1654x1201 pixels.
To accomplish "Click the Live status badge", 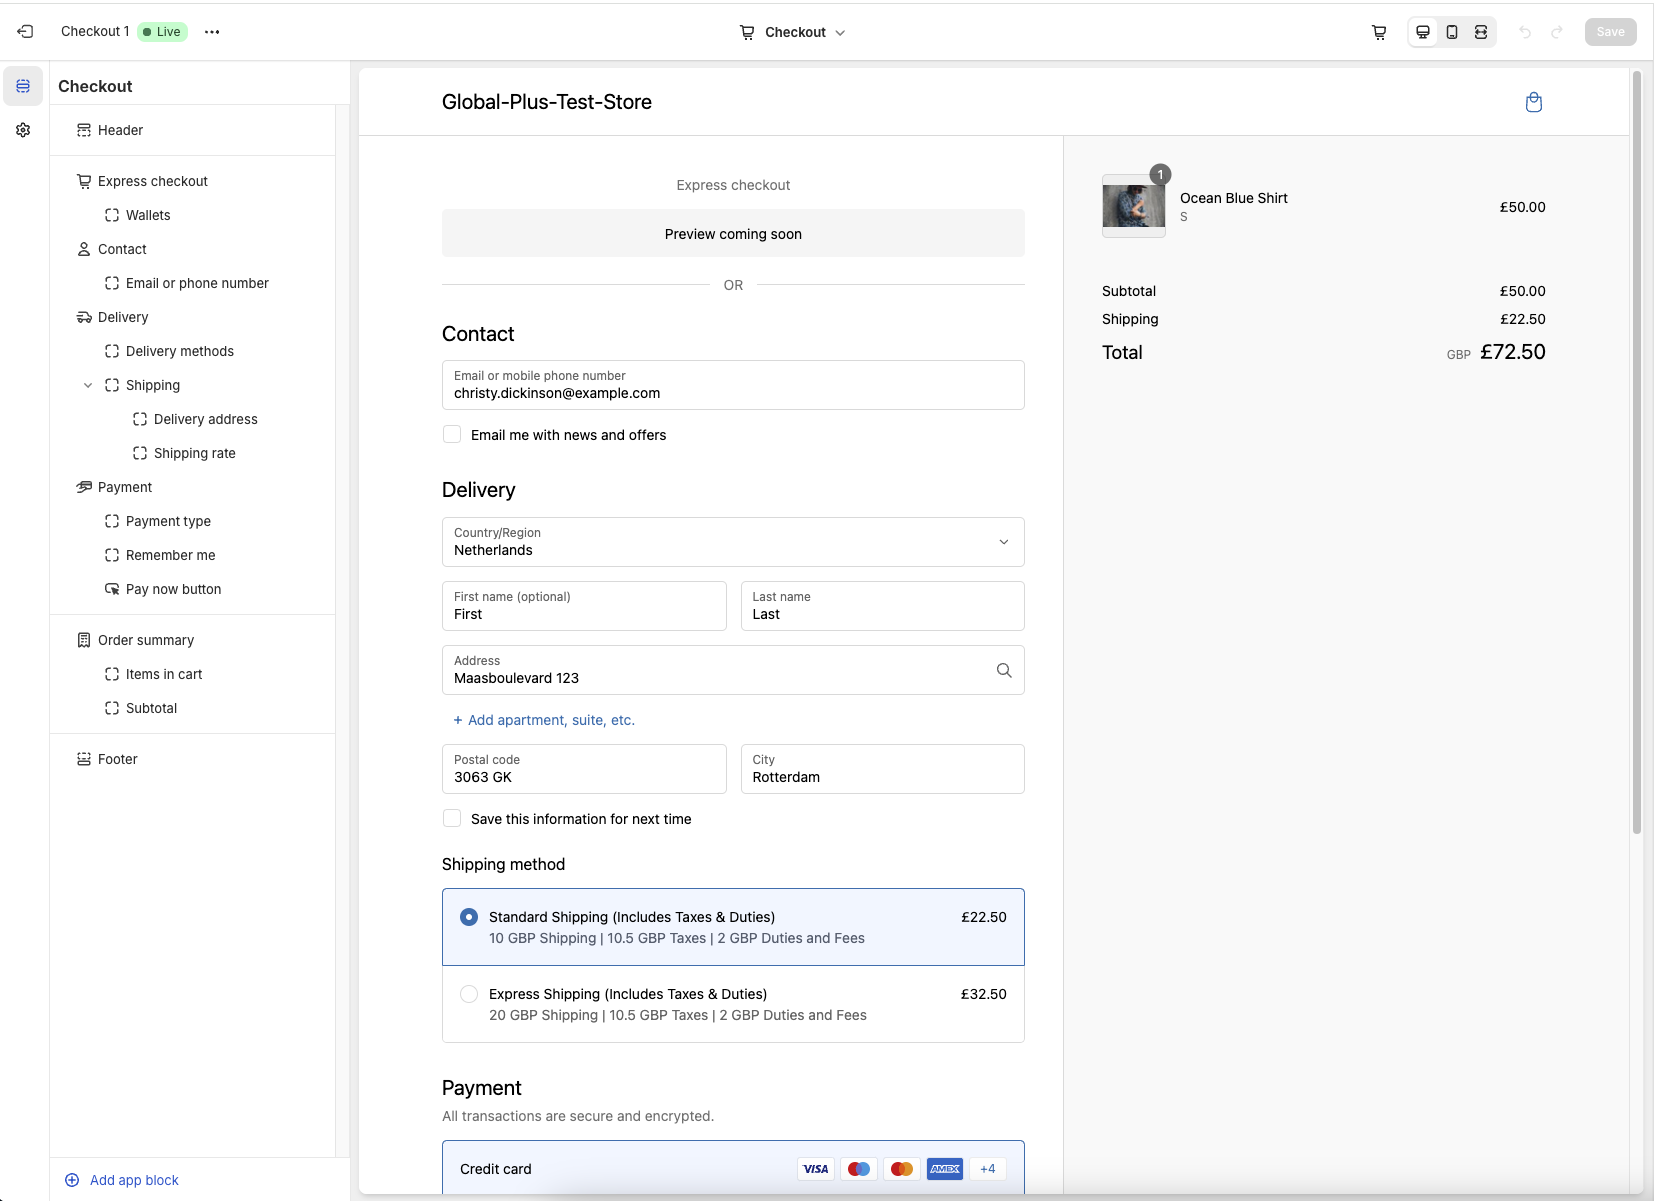I will (162, 32).
